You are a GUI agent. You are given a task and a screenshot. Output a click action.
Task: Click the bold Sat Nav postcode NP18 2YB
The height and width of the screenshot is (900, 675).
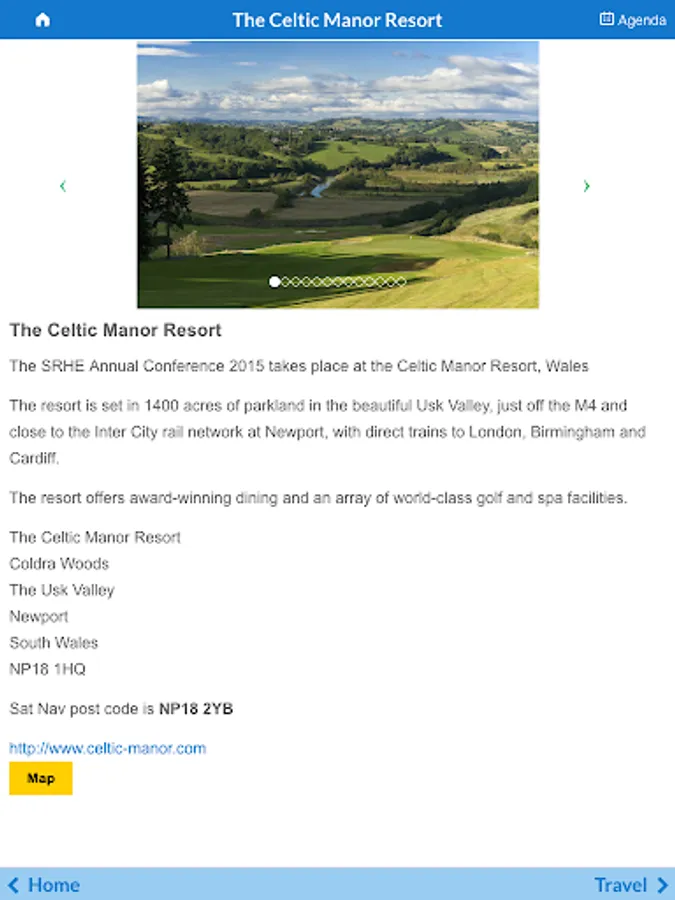pyautogui.click(x=196, y=709)
